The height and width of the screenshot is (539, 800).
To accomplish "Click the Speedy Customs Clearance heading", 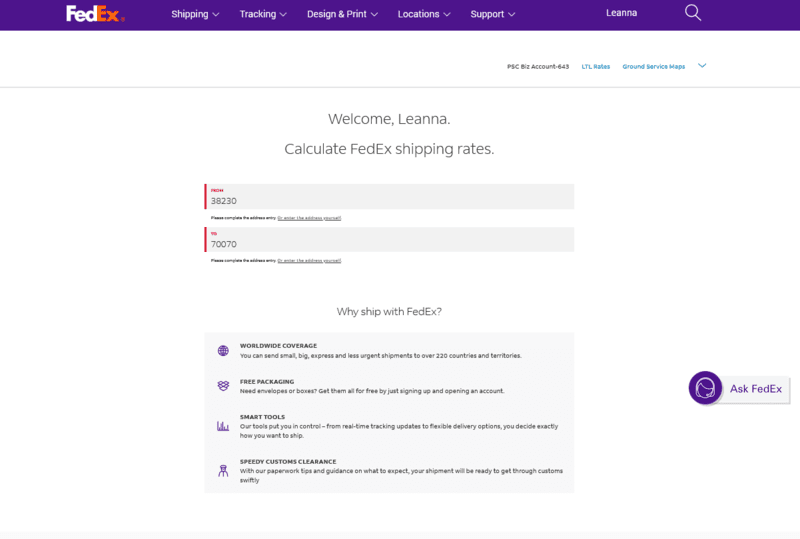I will point(288,461).
